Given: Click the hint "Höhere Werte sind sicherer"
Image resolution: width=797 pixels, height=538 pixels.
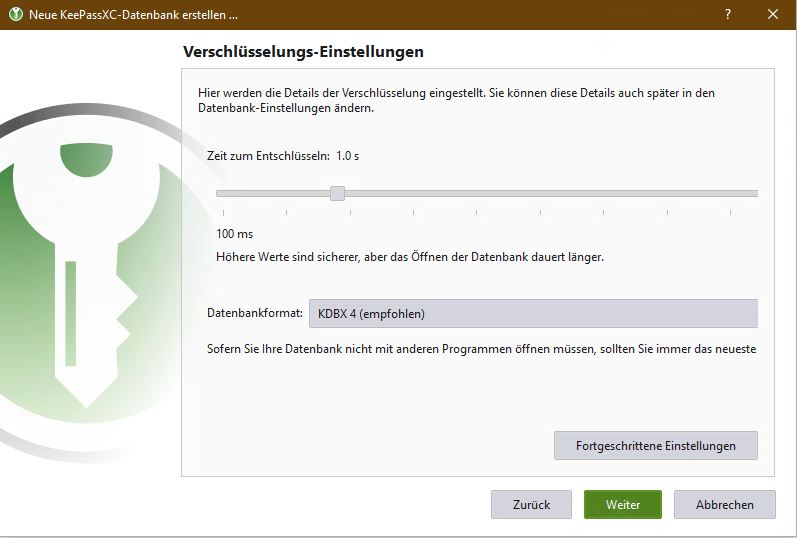Looking at the screenshot, I should point(410,257).
